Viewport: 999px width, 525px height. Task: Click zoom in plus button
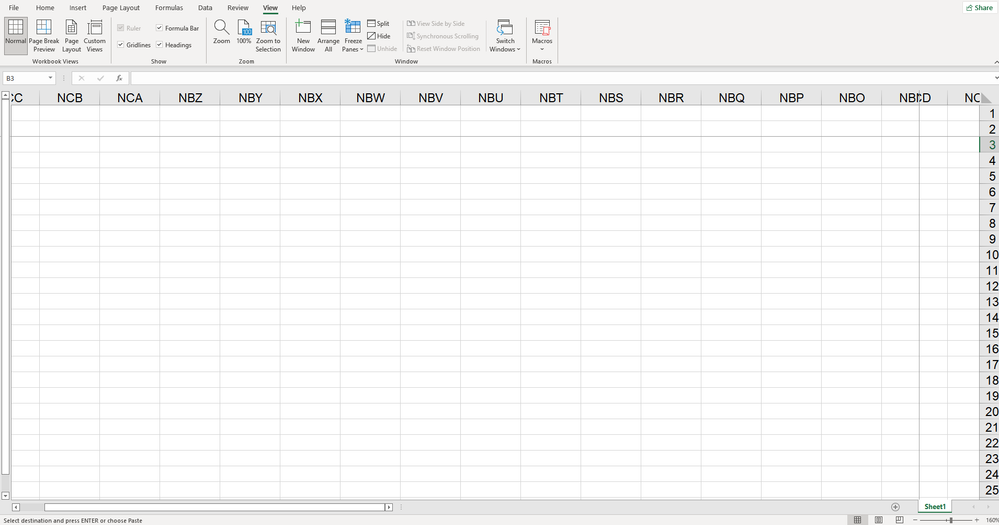tap(977, 521)
